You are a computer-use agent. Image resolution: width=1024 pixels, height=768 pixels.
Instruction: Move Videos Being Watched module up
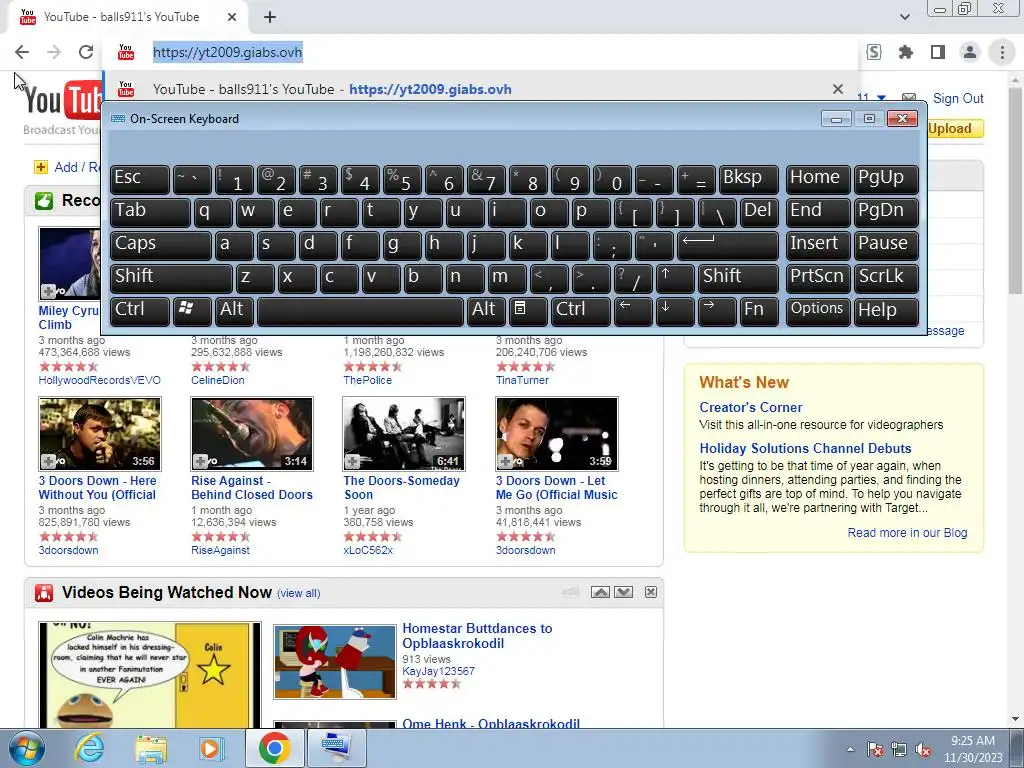tap(600, 592)
